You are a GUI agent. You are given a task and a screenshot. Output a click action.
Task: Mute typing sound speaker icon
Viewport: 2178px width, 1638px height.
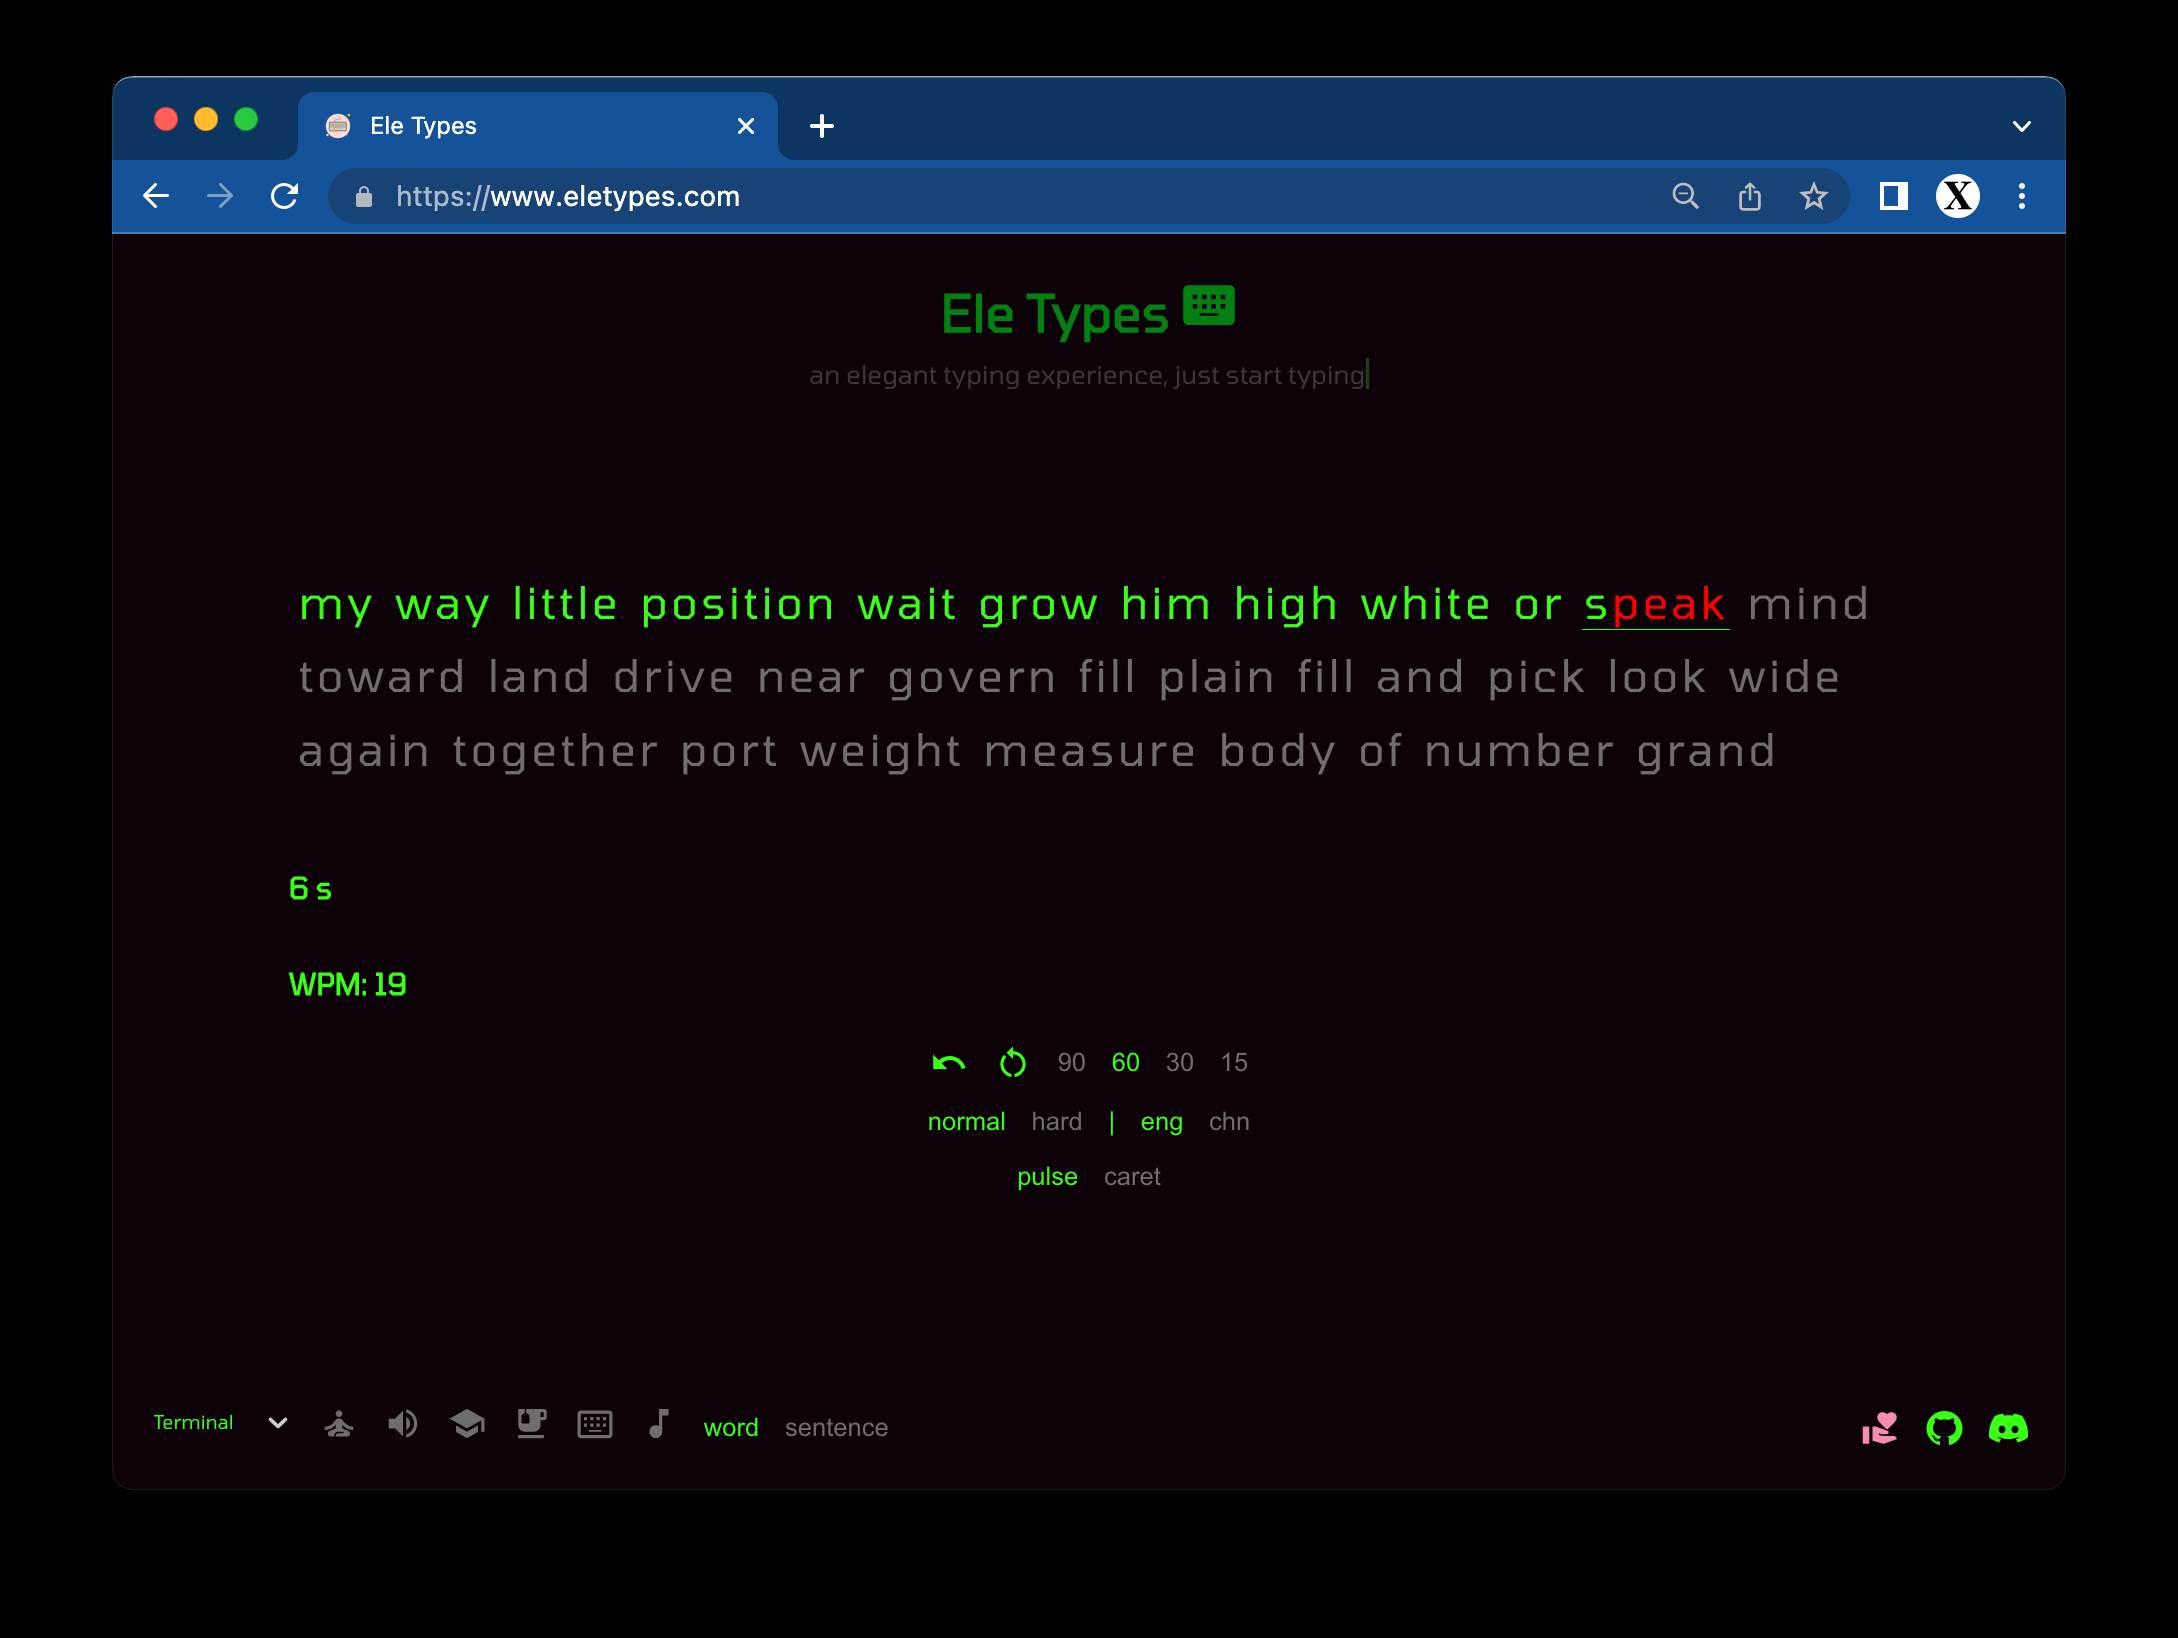(x=402, y=1425)
